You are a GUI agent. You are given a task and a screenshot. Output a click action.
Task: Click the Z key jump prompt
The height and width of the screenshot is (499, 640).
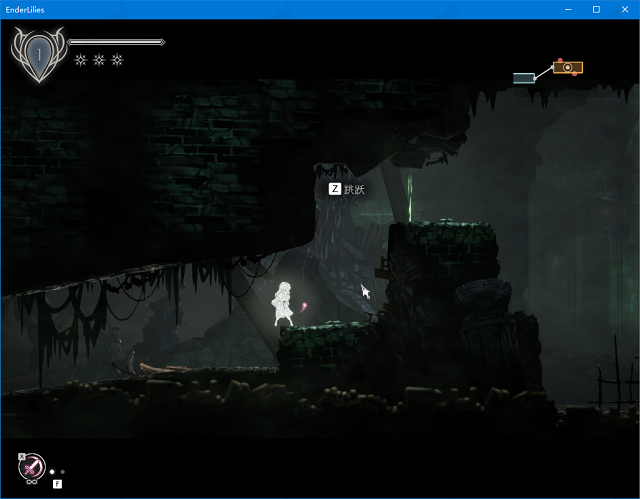point(335,189)
